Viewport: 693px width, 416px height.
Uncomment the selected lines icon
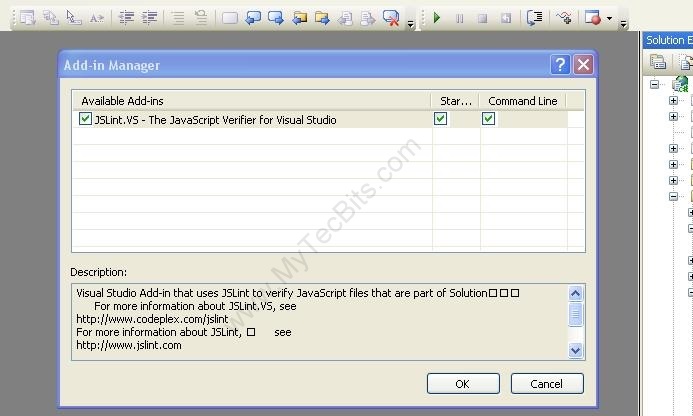point(201,18)
